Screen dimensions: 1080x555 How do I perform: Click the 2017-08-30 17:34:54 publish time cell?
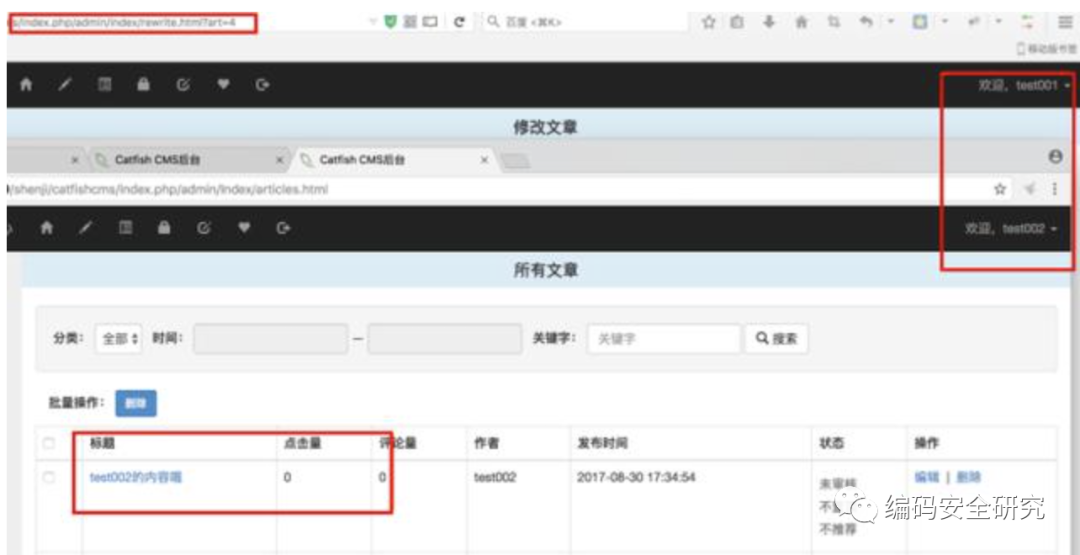coord(636,477)
